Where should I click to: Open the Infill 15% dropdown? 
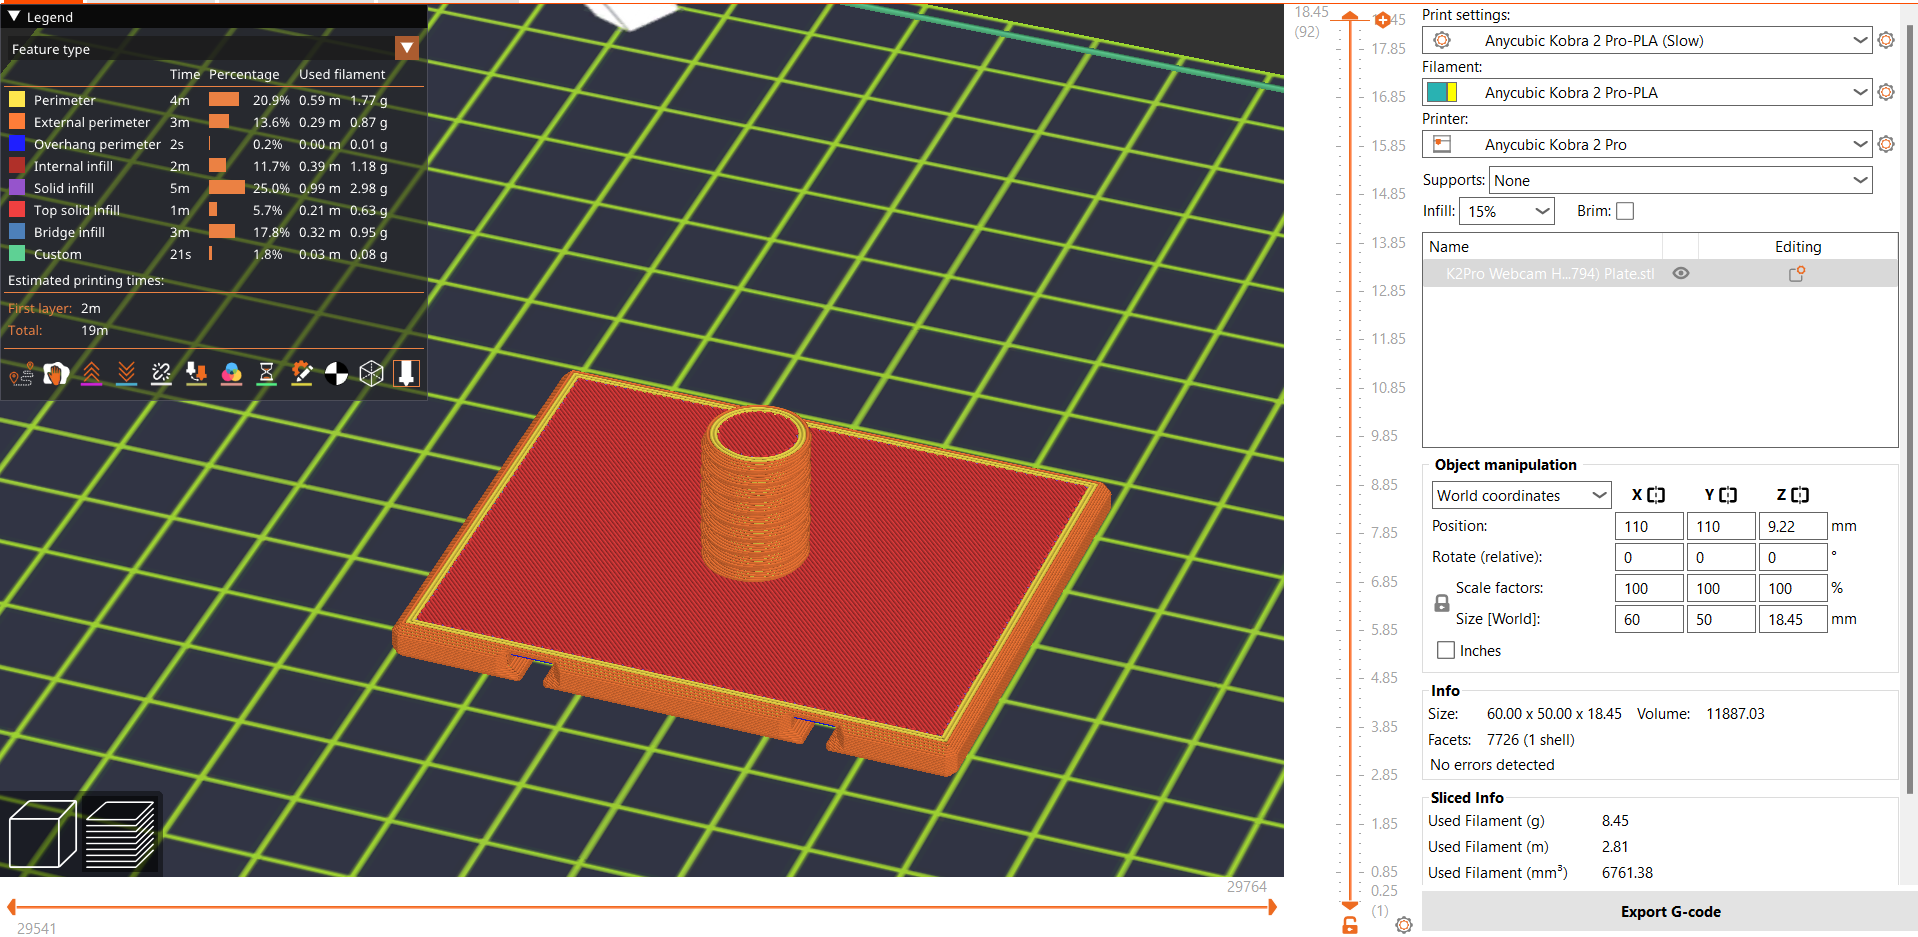coord(1507,211)
